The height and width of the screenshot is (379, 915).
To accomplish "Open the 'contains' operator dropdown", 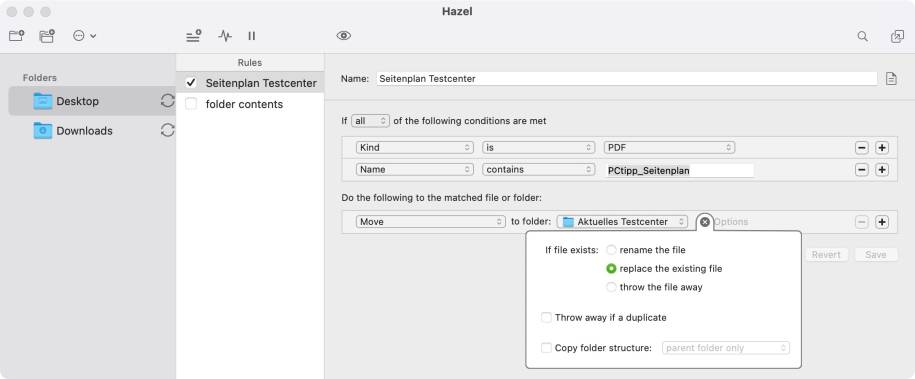I will [x=539, y=169].
